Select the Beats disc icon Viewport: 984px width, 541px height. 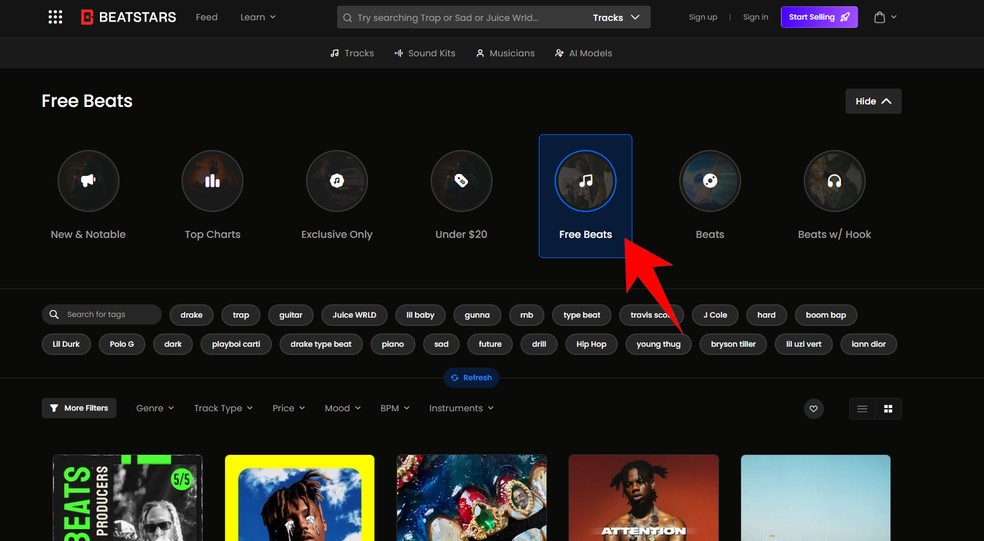pyautogui.click(x=710, y=181)
